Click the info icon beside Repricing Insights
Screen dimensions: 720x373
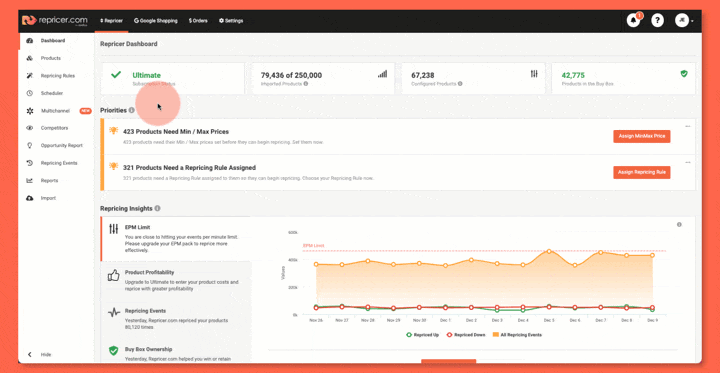(158, 209)
